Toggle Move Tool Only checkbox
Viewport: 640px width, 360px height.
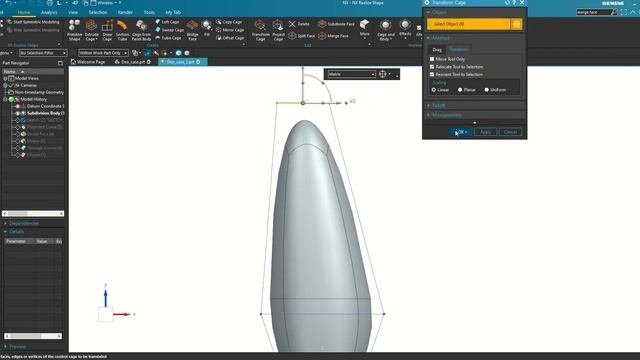tap(432, 59)
